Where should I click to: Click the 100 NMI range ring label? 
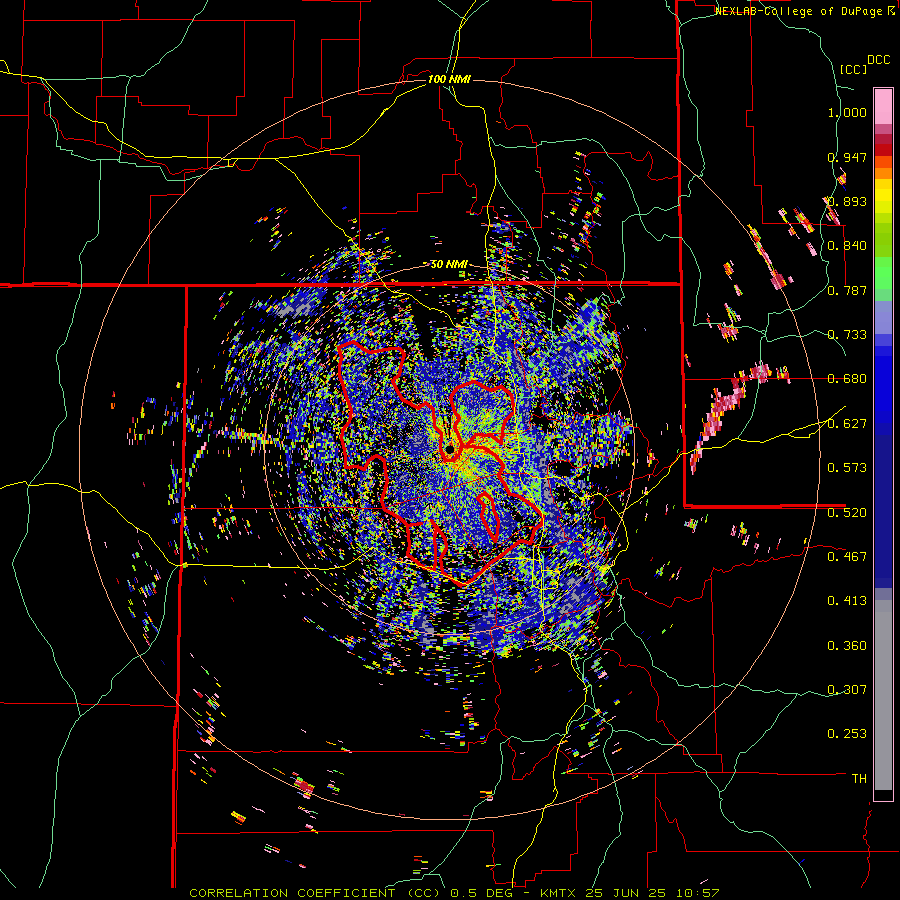449,79
